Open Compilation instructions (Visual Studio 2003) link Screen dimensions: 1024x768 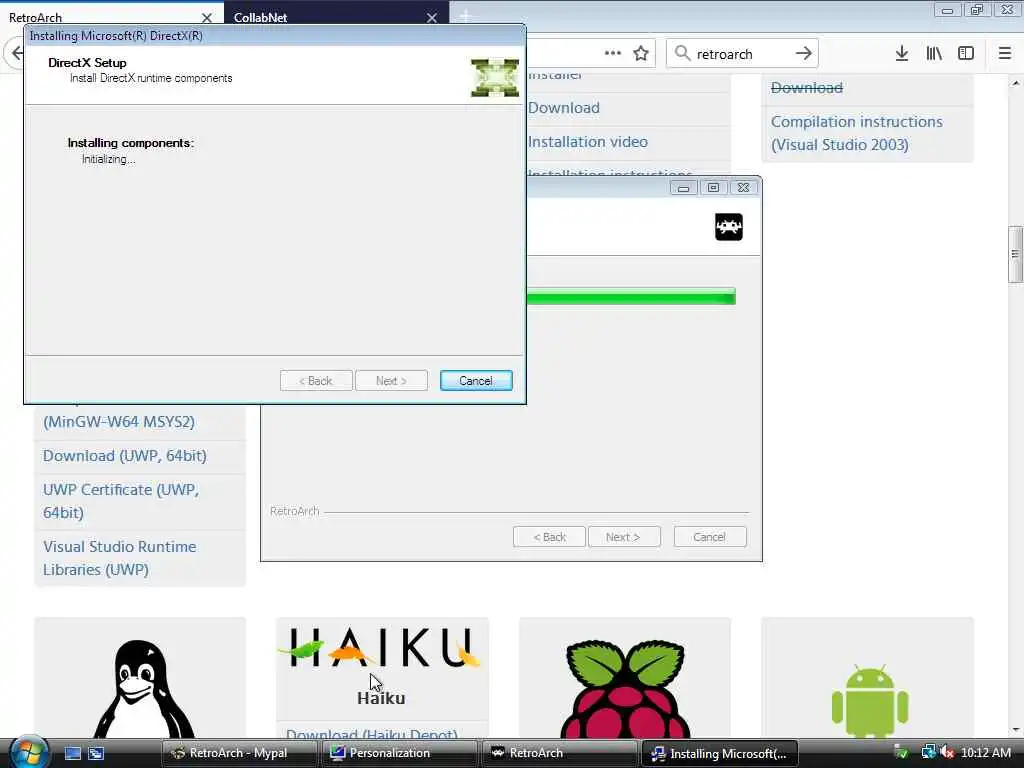point(856,133)
